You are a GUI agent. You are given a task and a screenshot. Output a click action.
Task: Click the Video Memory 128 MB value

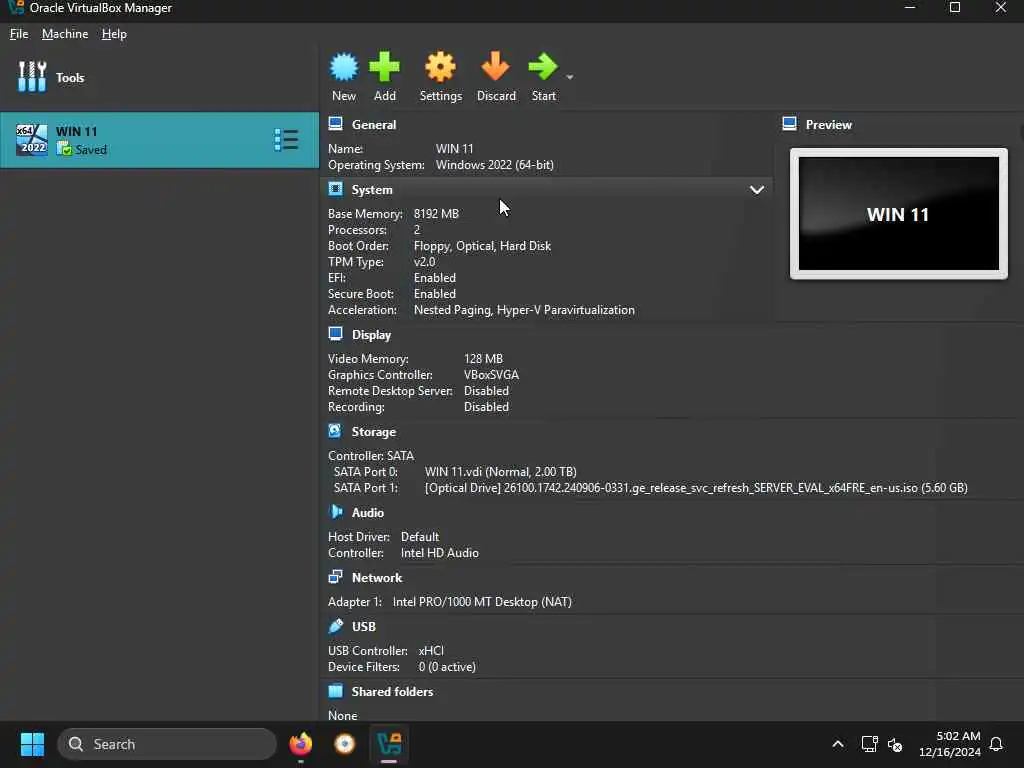click(x=483, y=359)
